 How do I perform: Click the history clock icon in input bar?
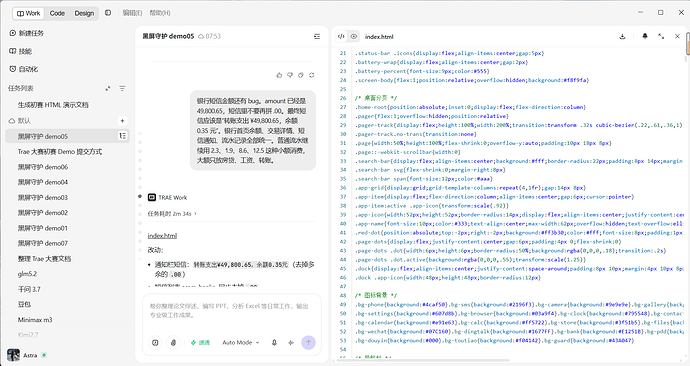pyautogui.click(x=155, y=342)
